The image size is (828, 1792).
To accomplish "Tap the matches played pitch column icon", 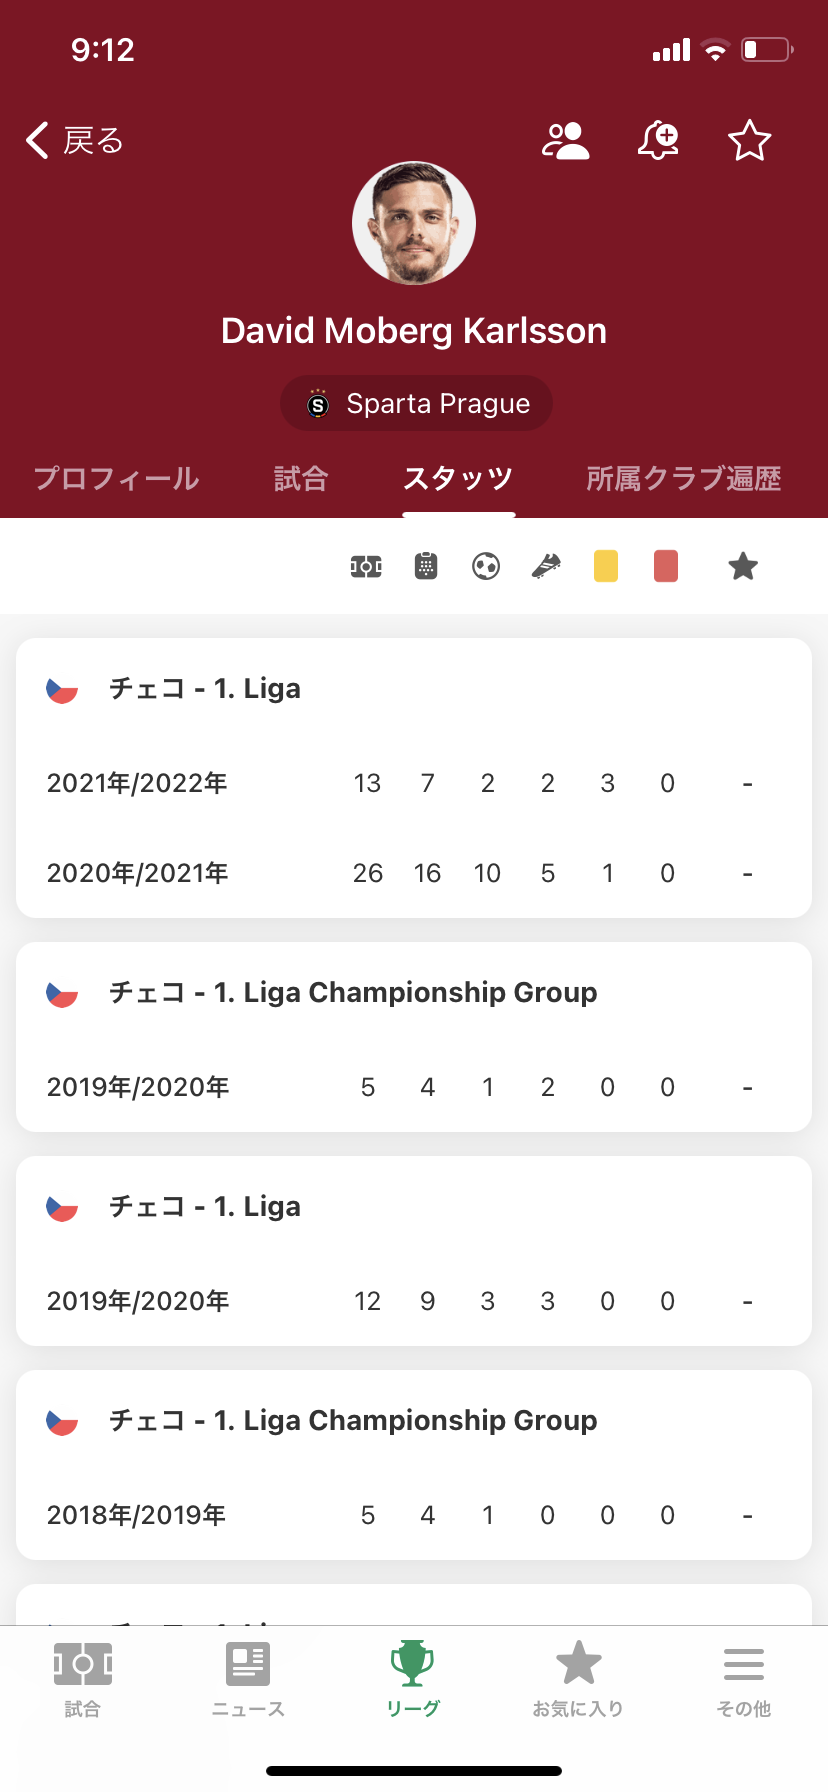I will pos(366,567).
